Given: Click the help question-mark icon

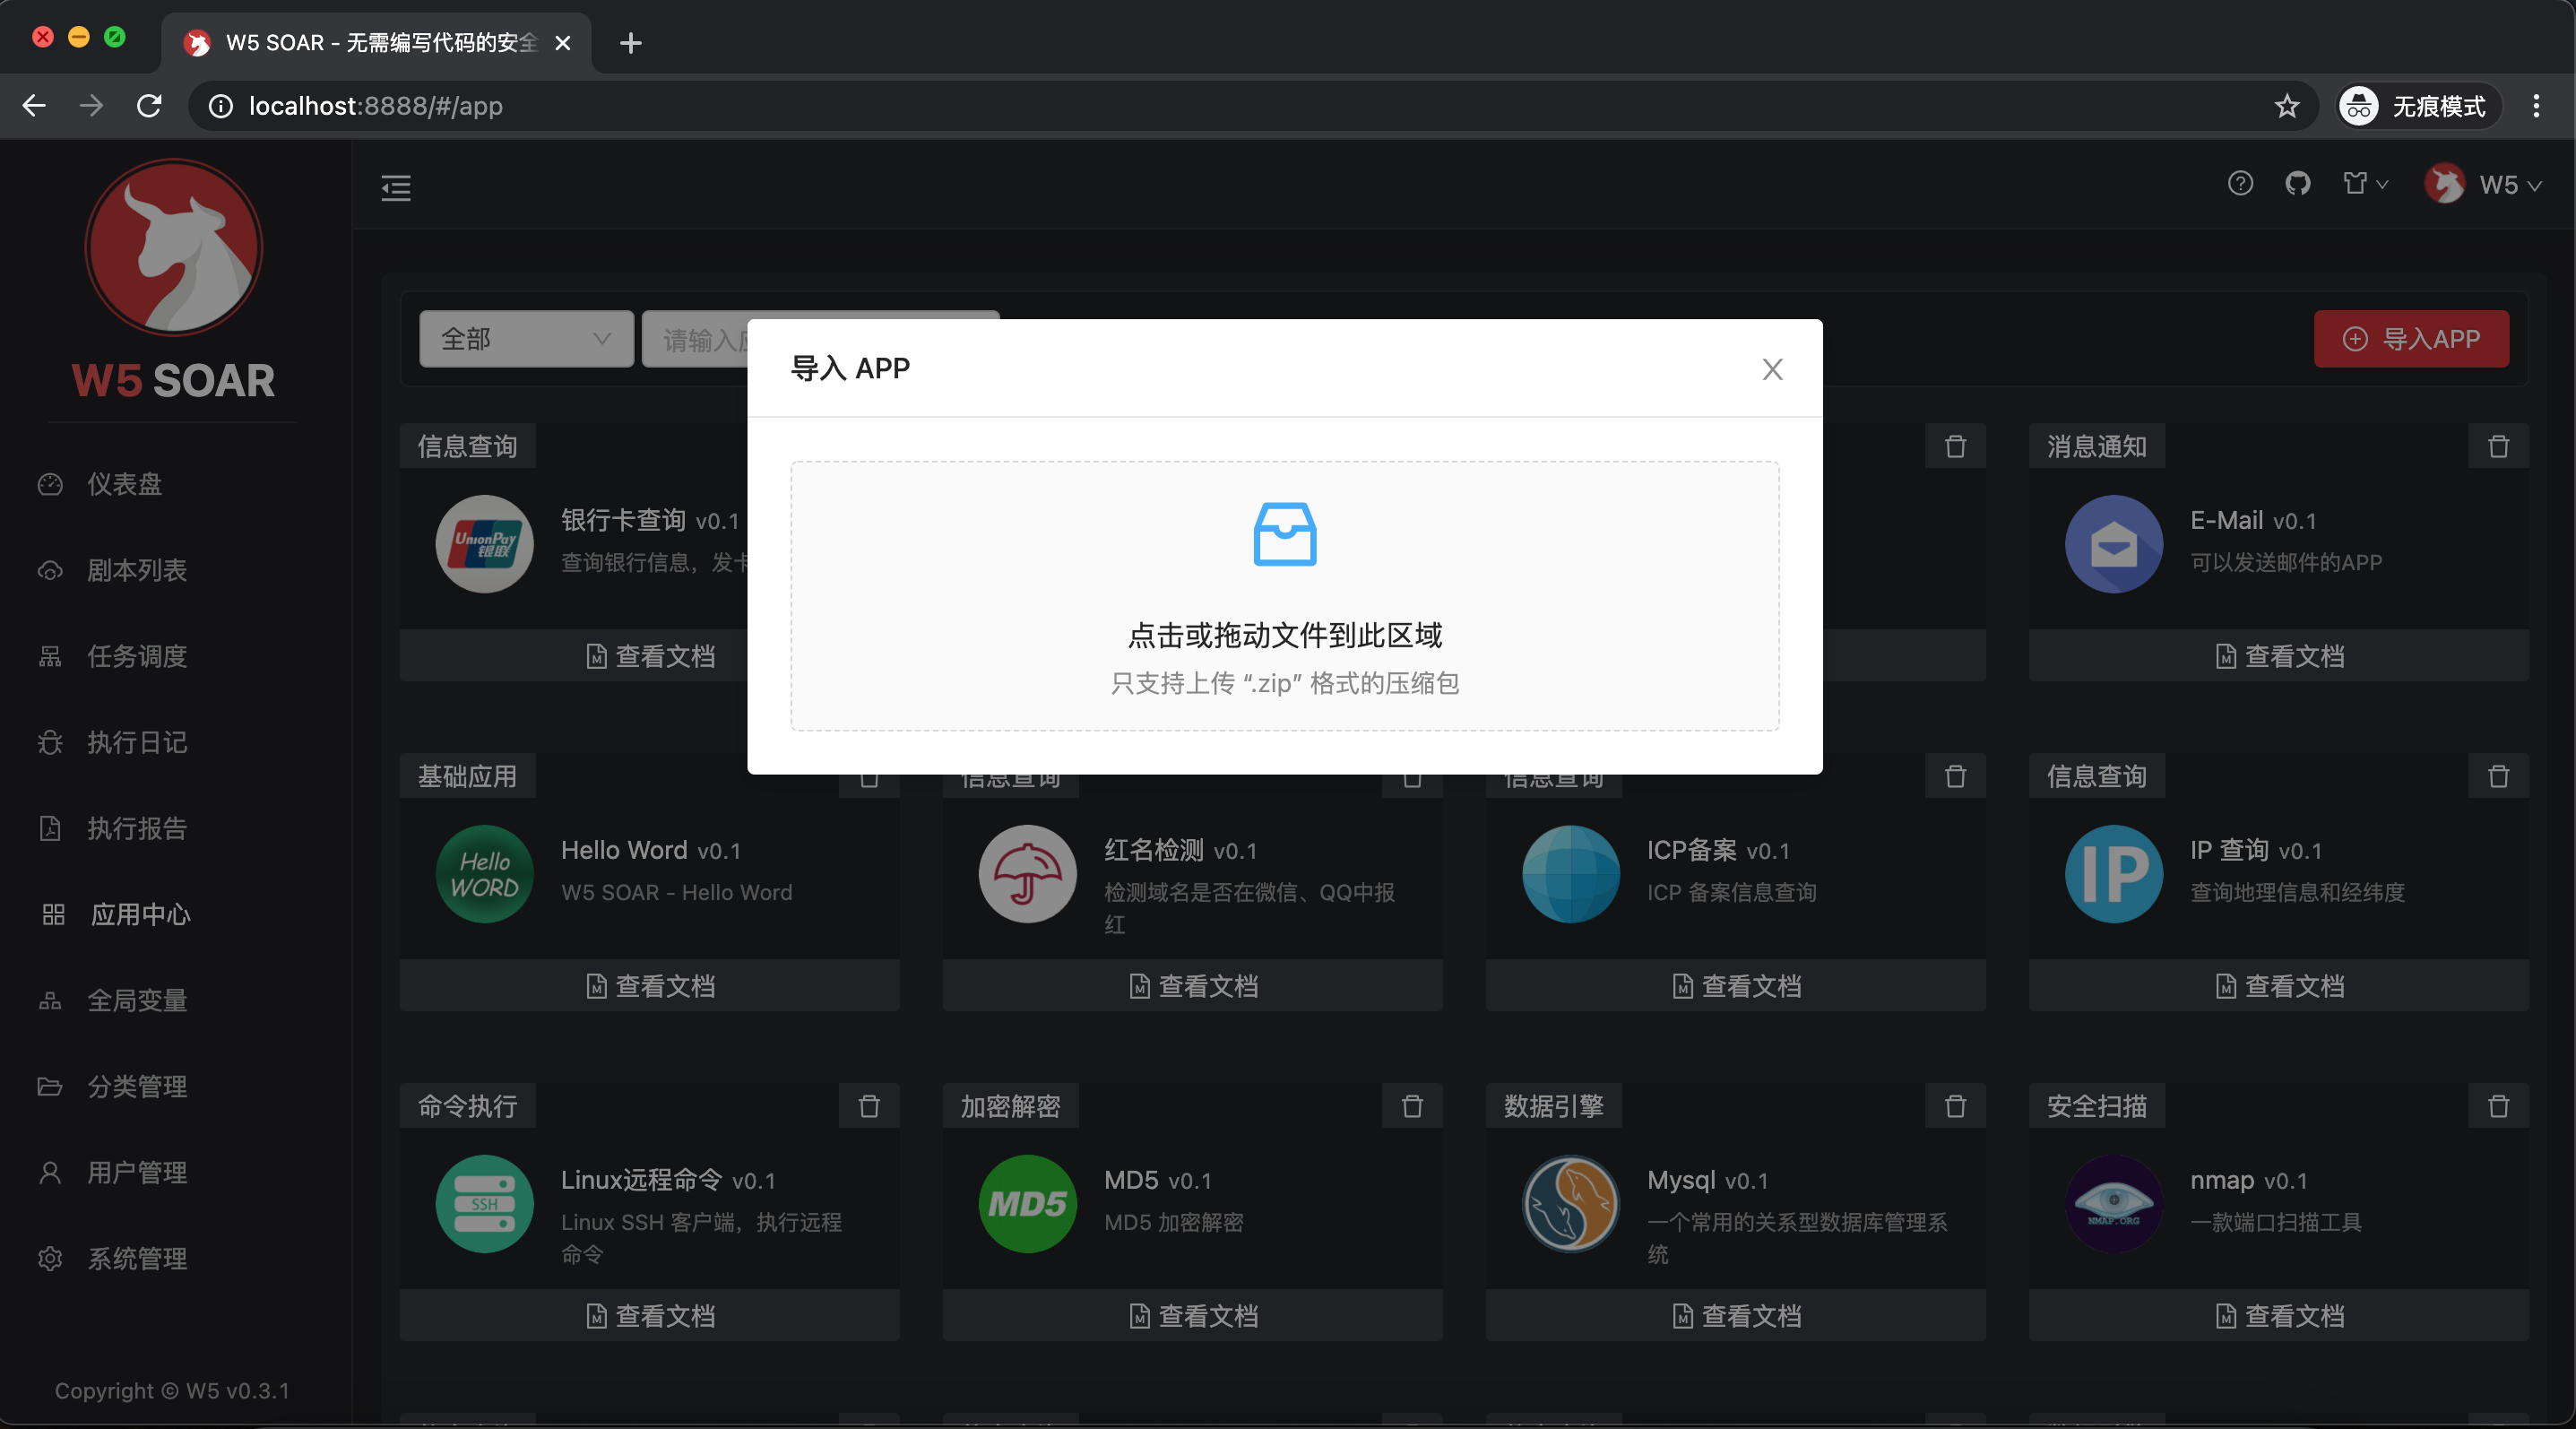Looking at the screenshot, I should [2240, 184].
